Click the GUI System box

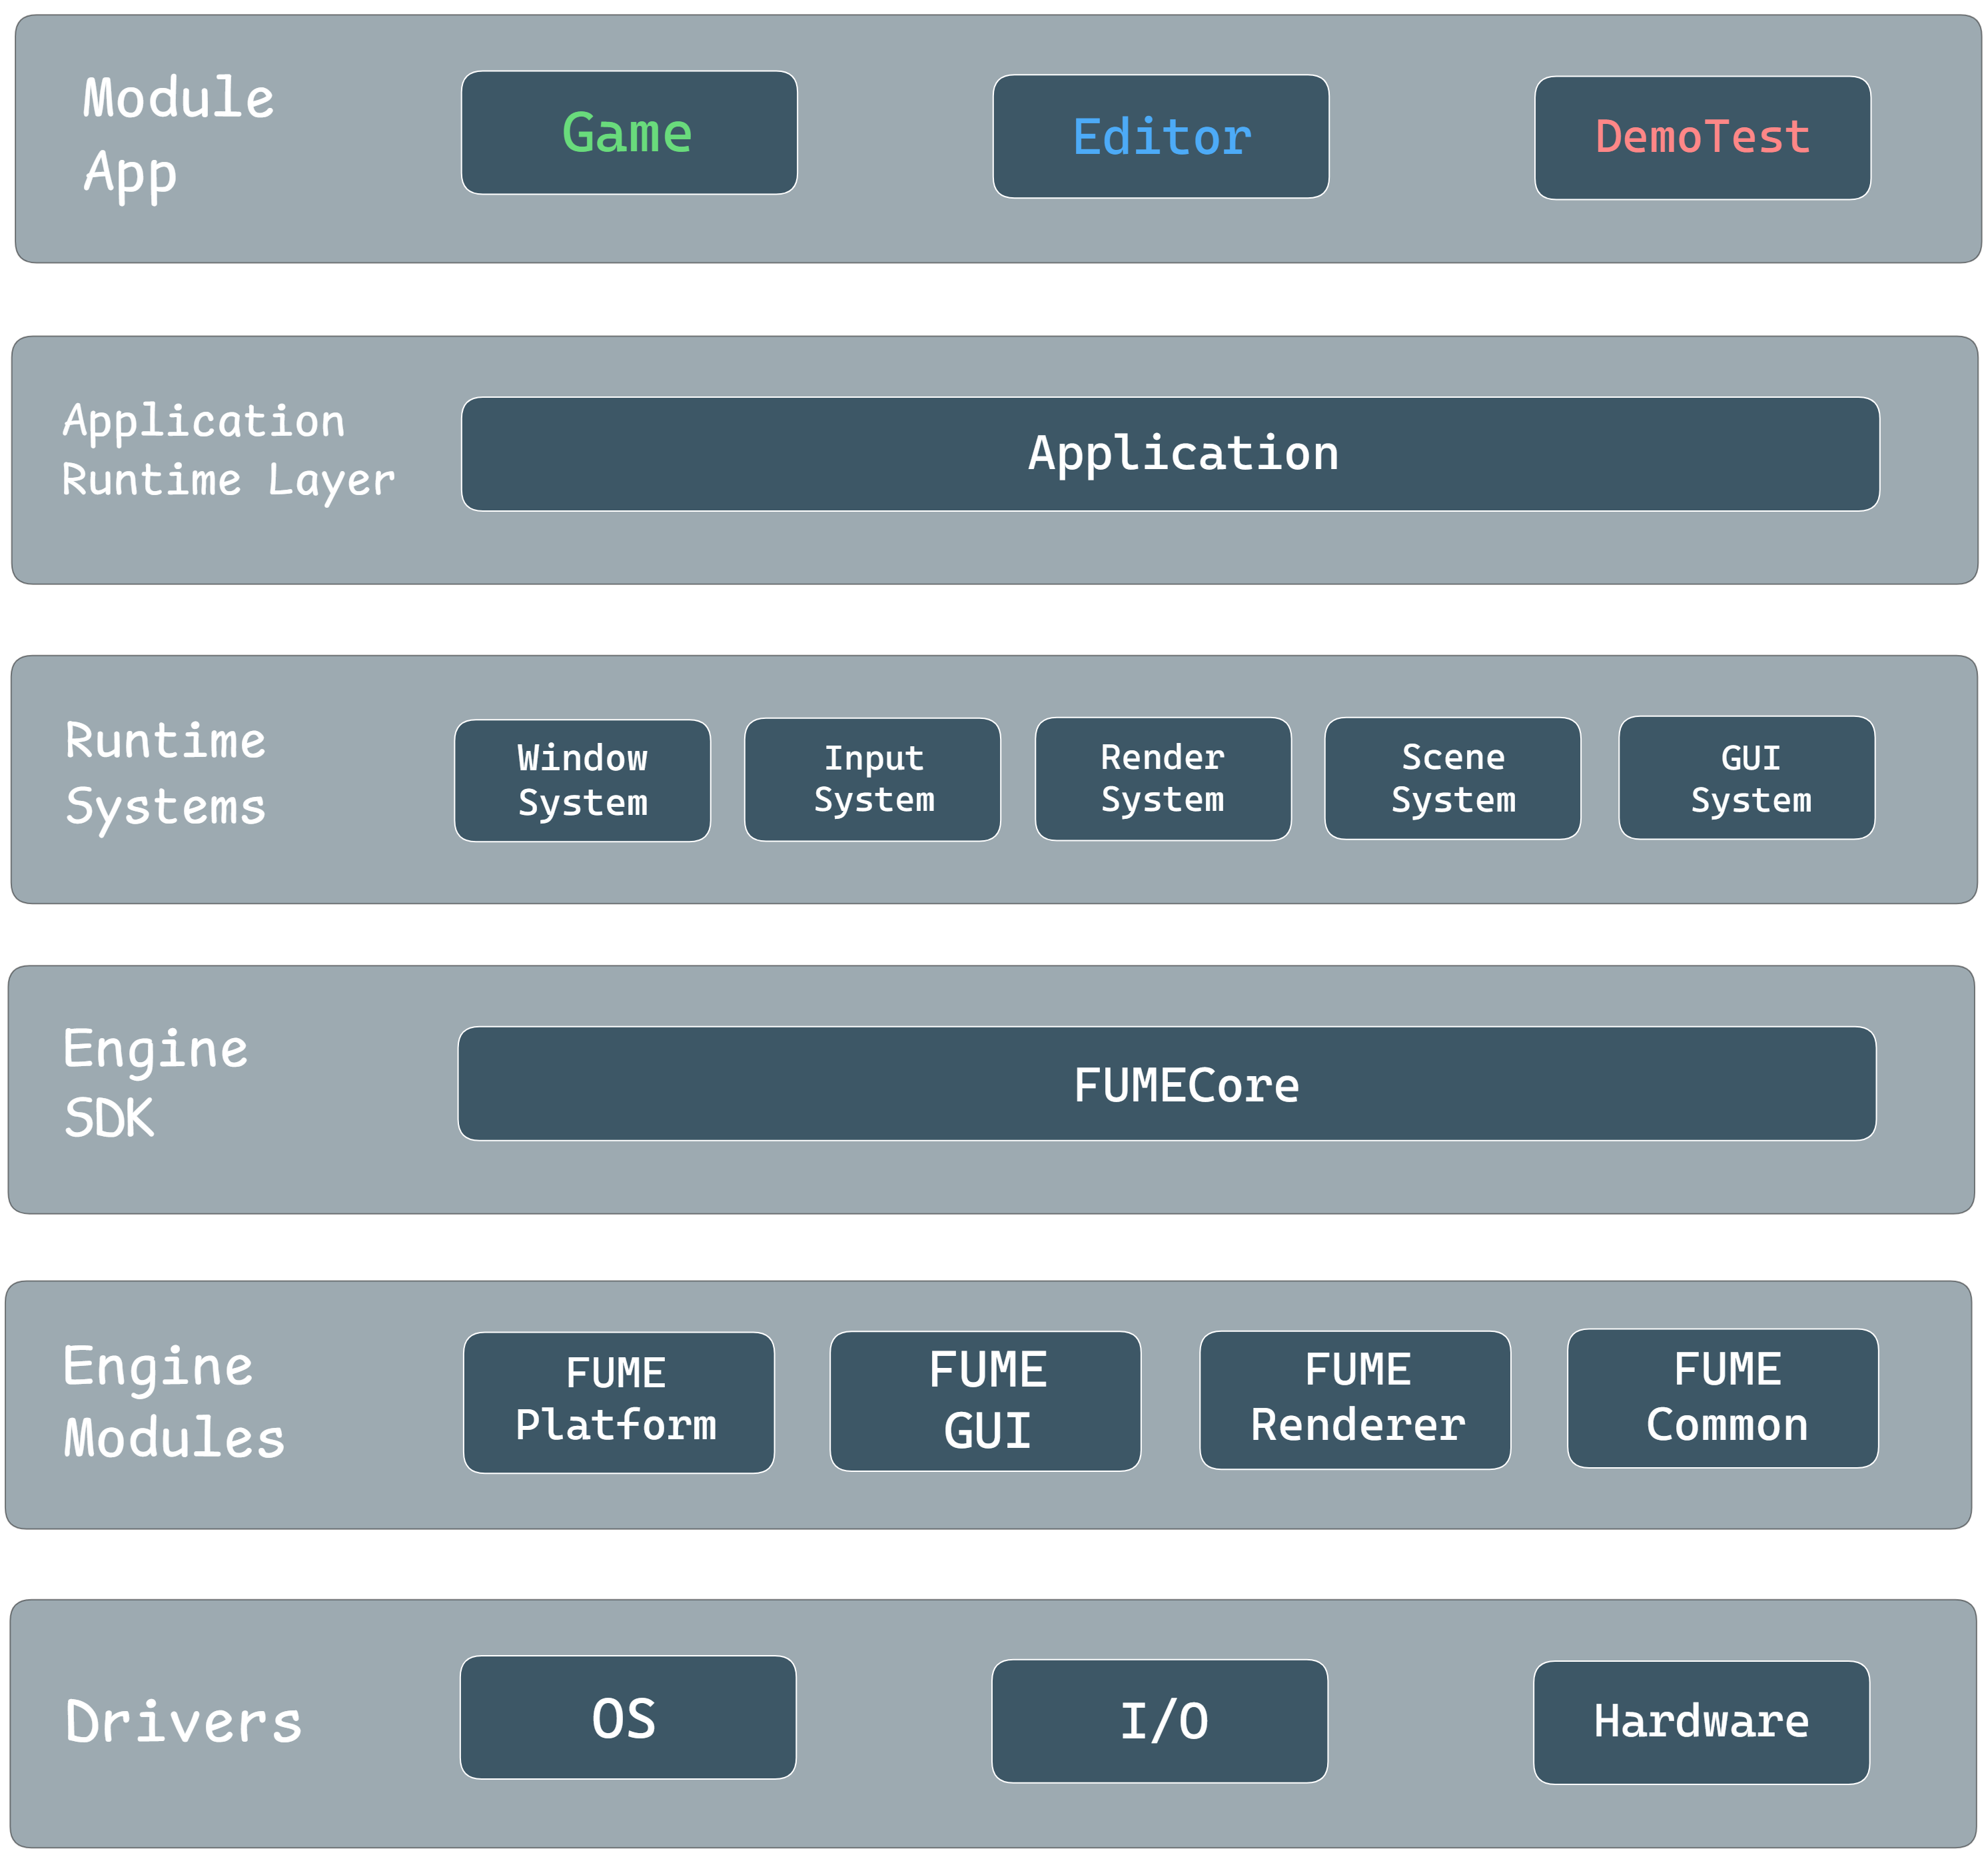(x=1746, y=778)
